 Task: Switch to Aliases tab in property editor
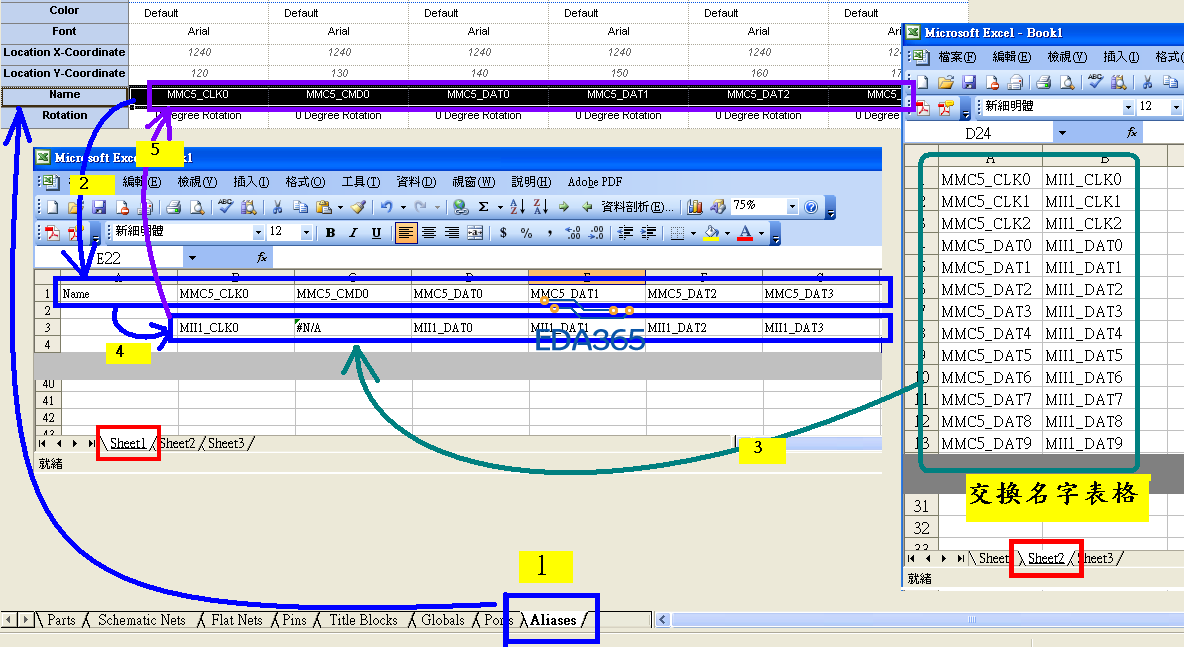tap(553, 620)
